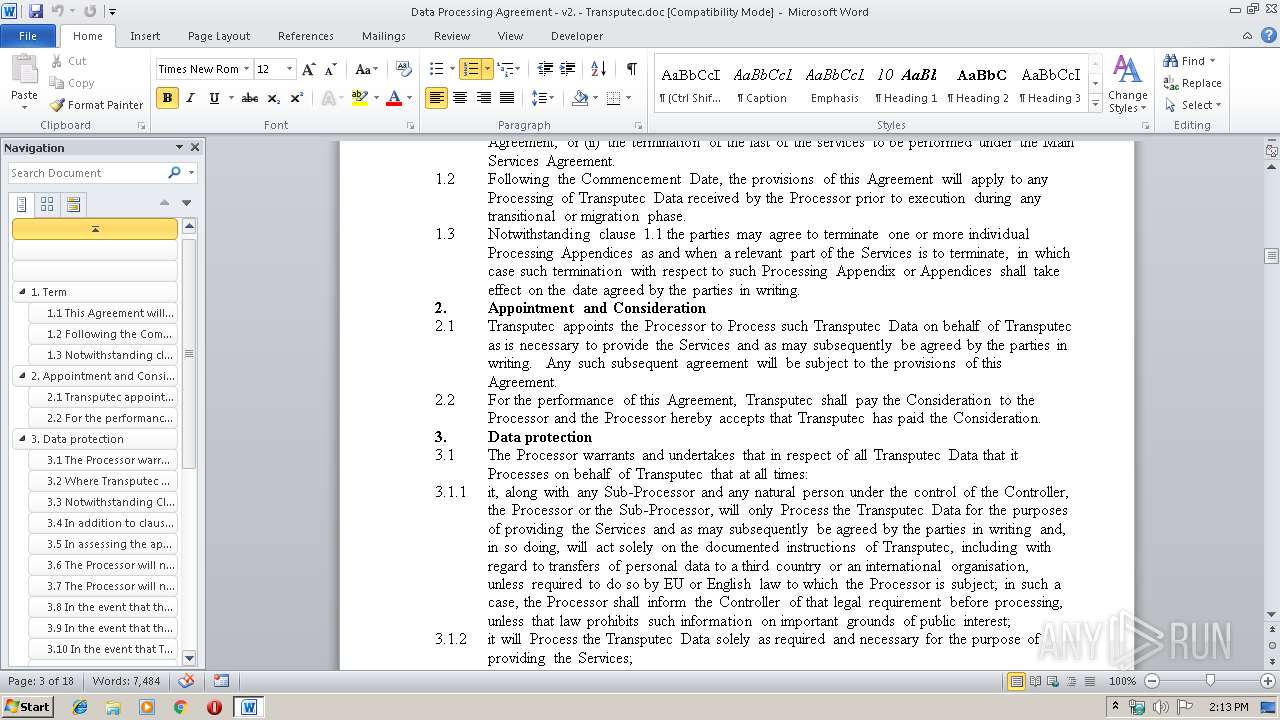Apply strikethrough formatting
1280x720 pixels.
point(250,98)
